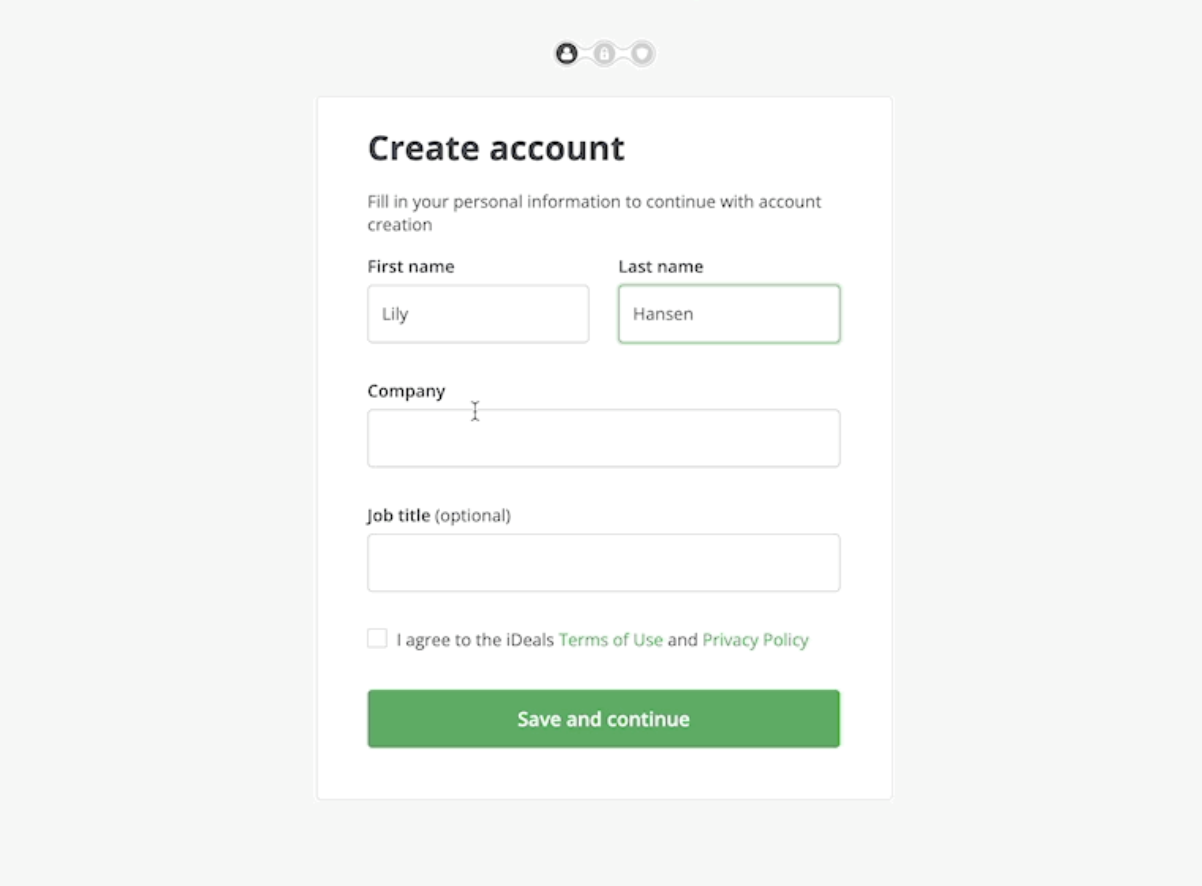Select the Job title input box
1202x886 pixels.
(x=604, y=563)
